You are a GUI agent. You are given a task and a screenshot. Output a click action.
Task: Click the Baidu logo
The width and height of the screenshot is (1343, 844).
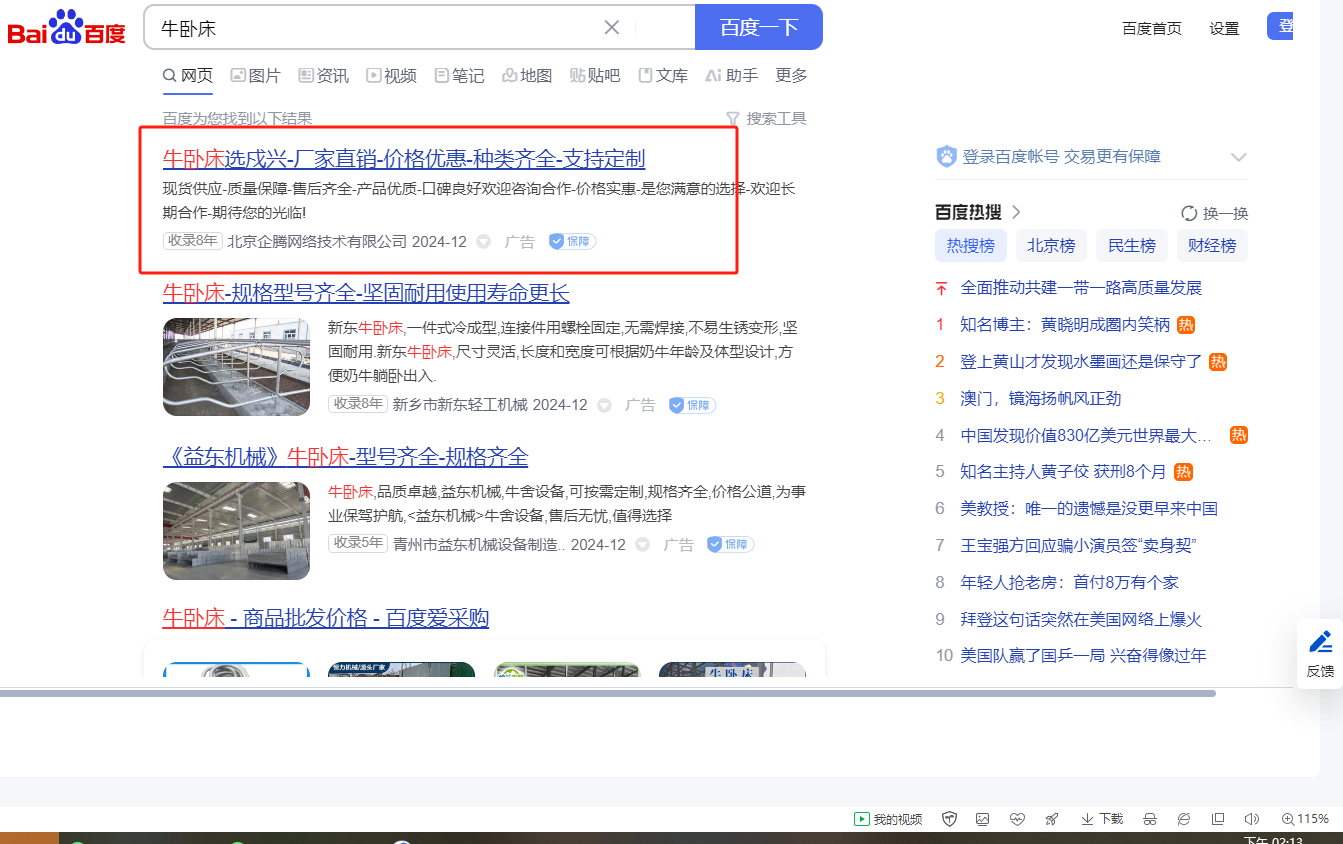[x=66, y=28]
